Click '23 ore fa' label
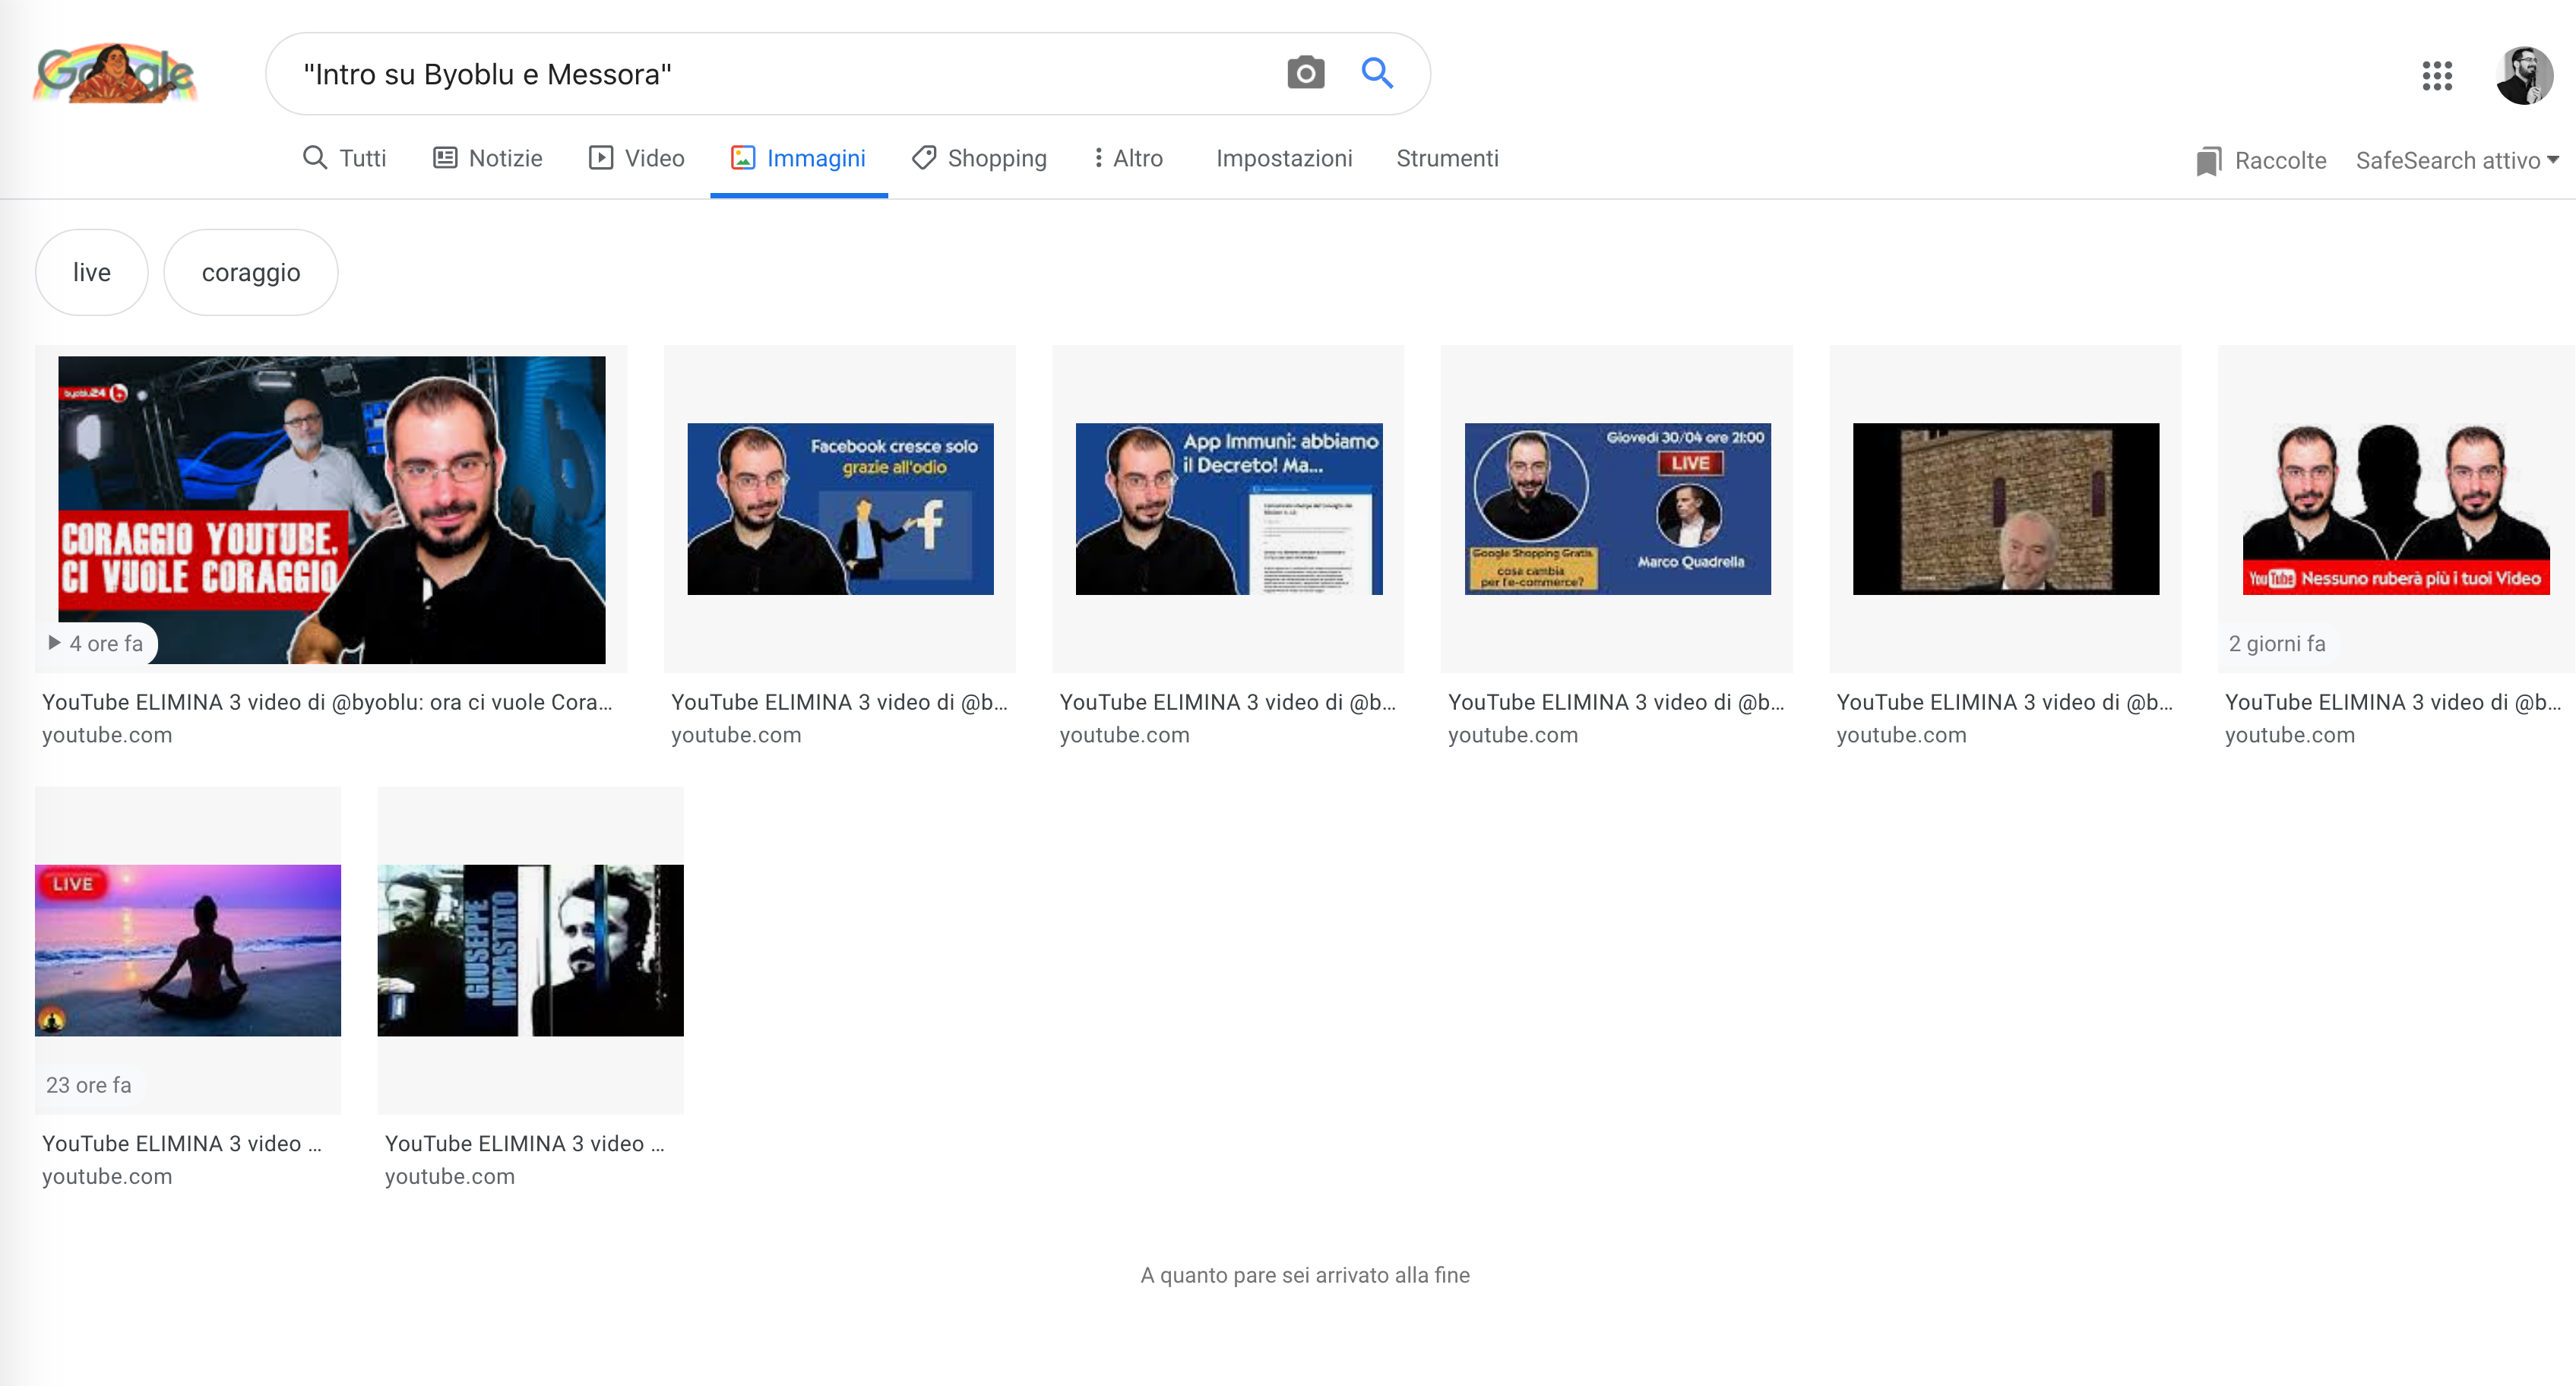 click(x=89, y=1085)
